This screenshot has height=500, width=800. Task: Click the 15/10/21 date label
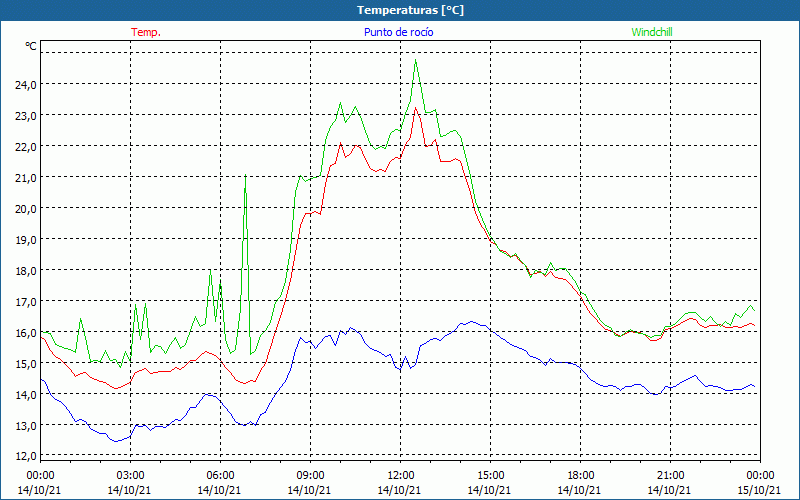[760, 490]
